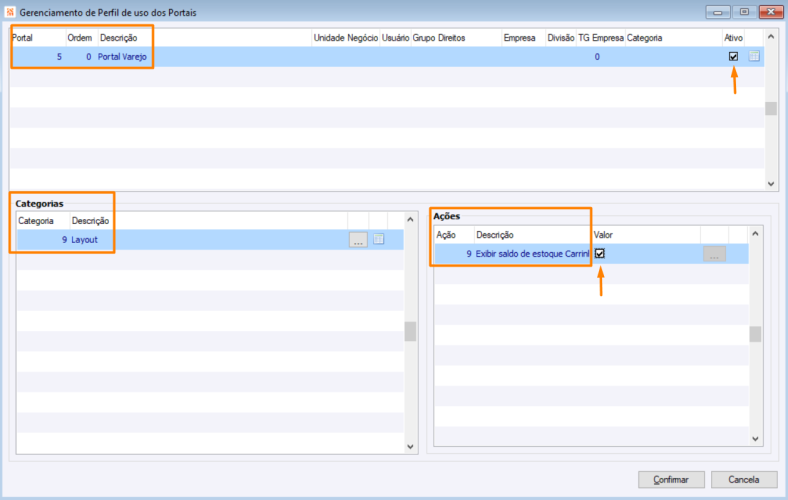Click up arrow of Categorias scrollbar

[x=410, y=220]
